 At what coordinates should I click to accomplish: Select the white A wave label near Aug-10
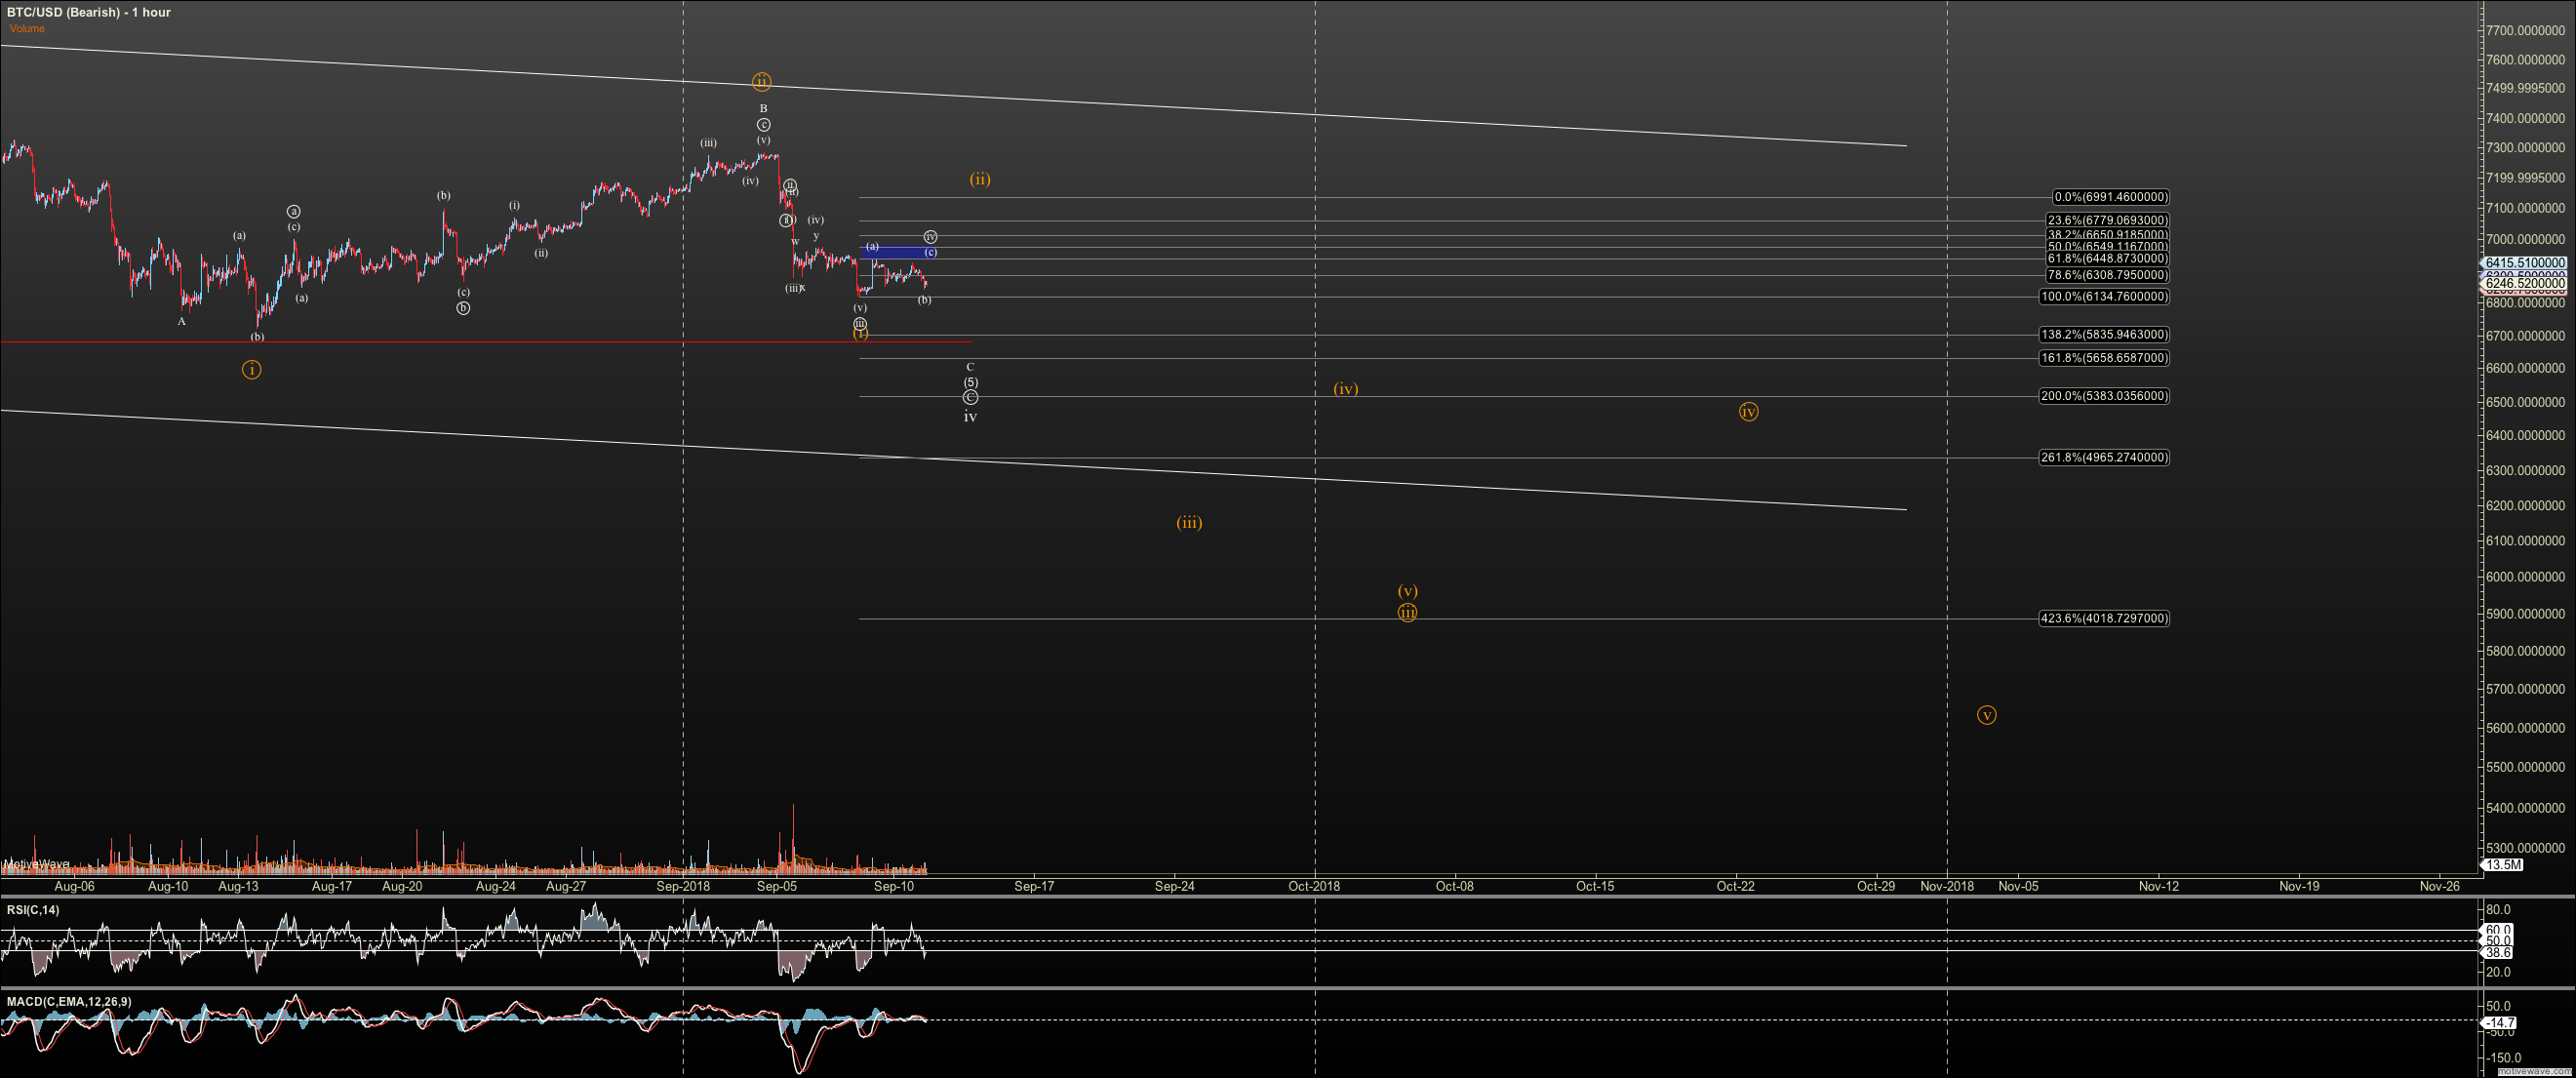point(182,321)
